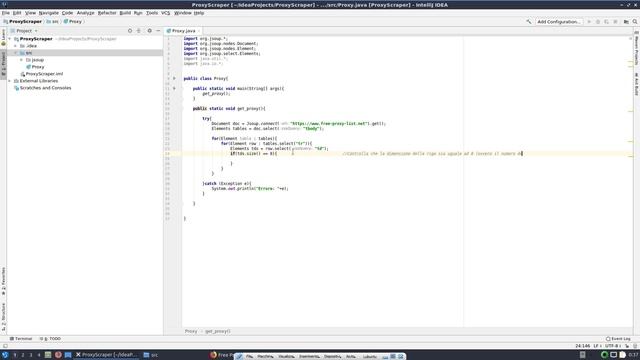Click the system menu icon on taskbar
Screen dimensions: 640x360
5,355
